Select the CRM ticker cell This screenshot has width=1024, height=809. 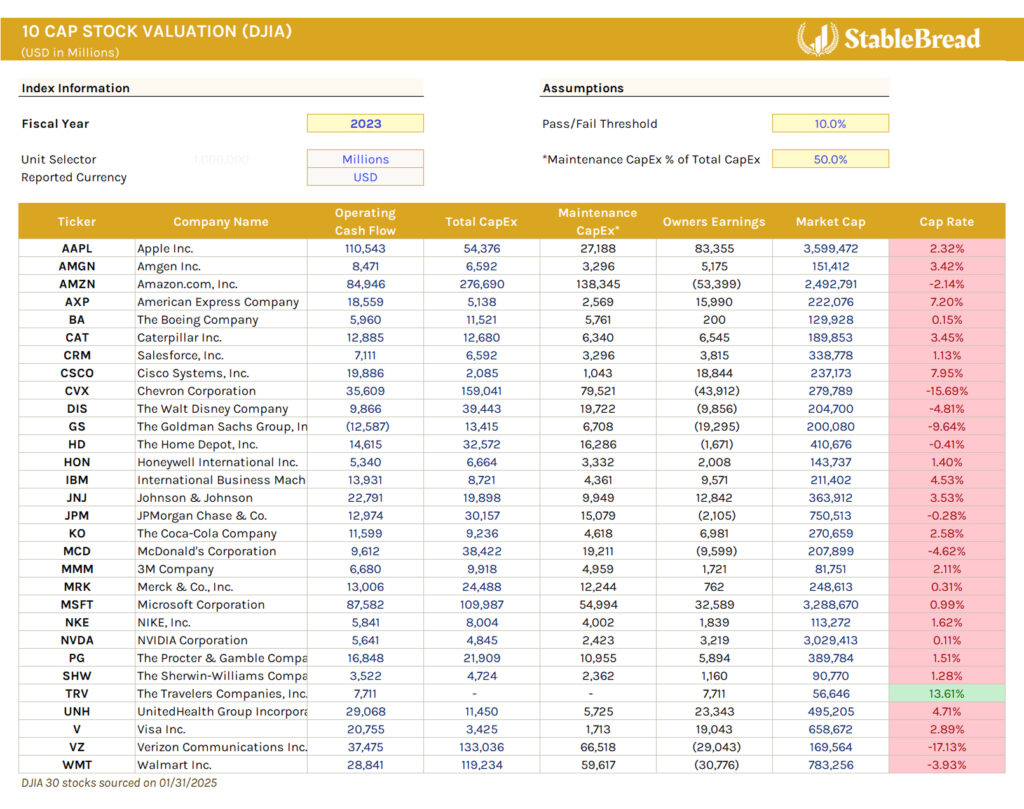click(76, 355)
